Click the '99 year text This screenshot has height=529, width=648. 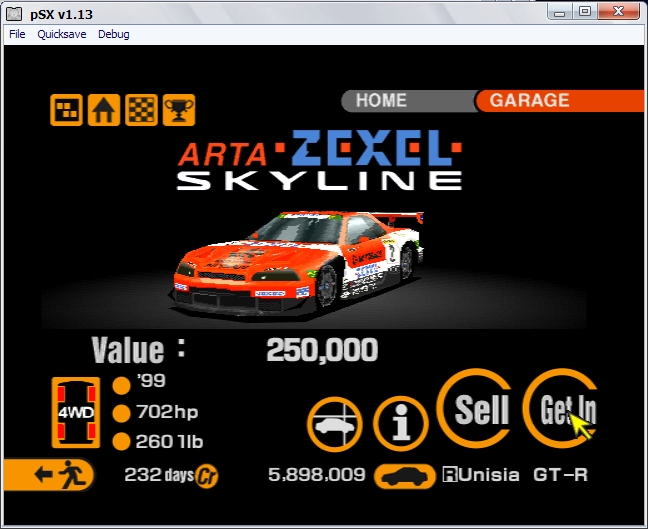click(151, 381)
